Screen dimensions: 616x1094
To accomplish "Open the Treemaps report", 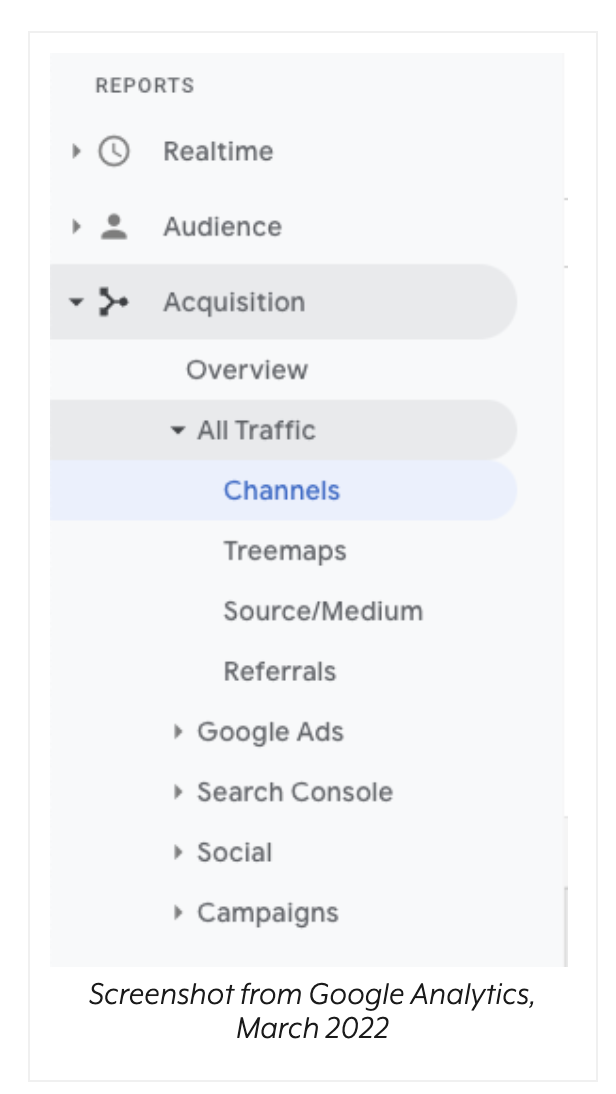I will tap(285, 551).
